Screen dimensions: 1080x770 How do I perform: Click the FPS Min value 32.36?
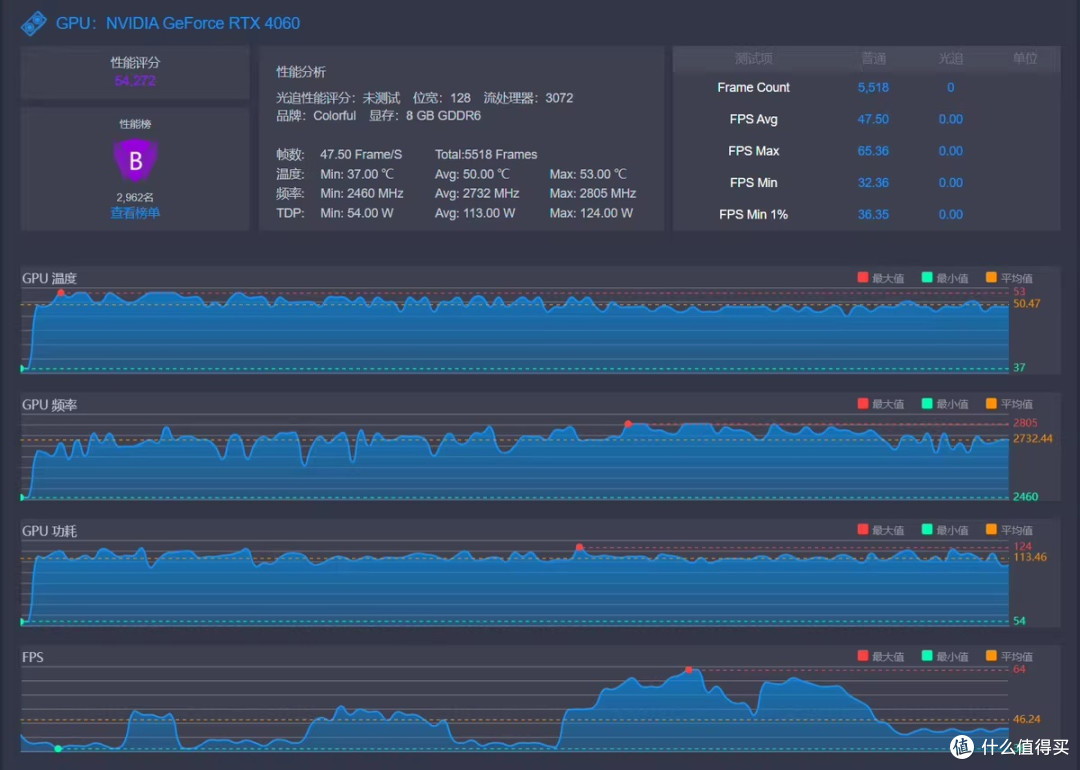click(873, 183)
